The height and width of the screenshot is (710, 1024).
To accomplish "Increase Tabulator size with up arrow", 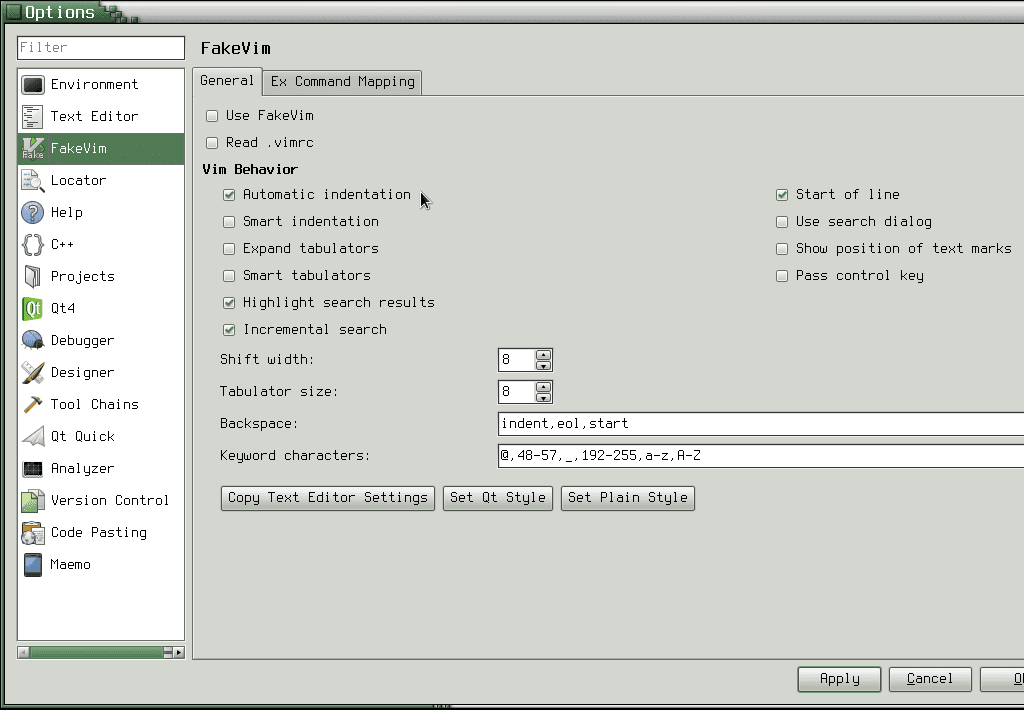I will click(543, 387).
